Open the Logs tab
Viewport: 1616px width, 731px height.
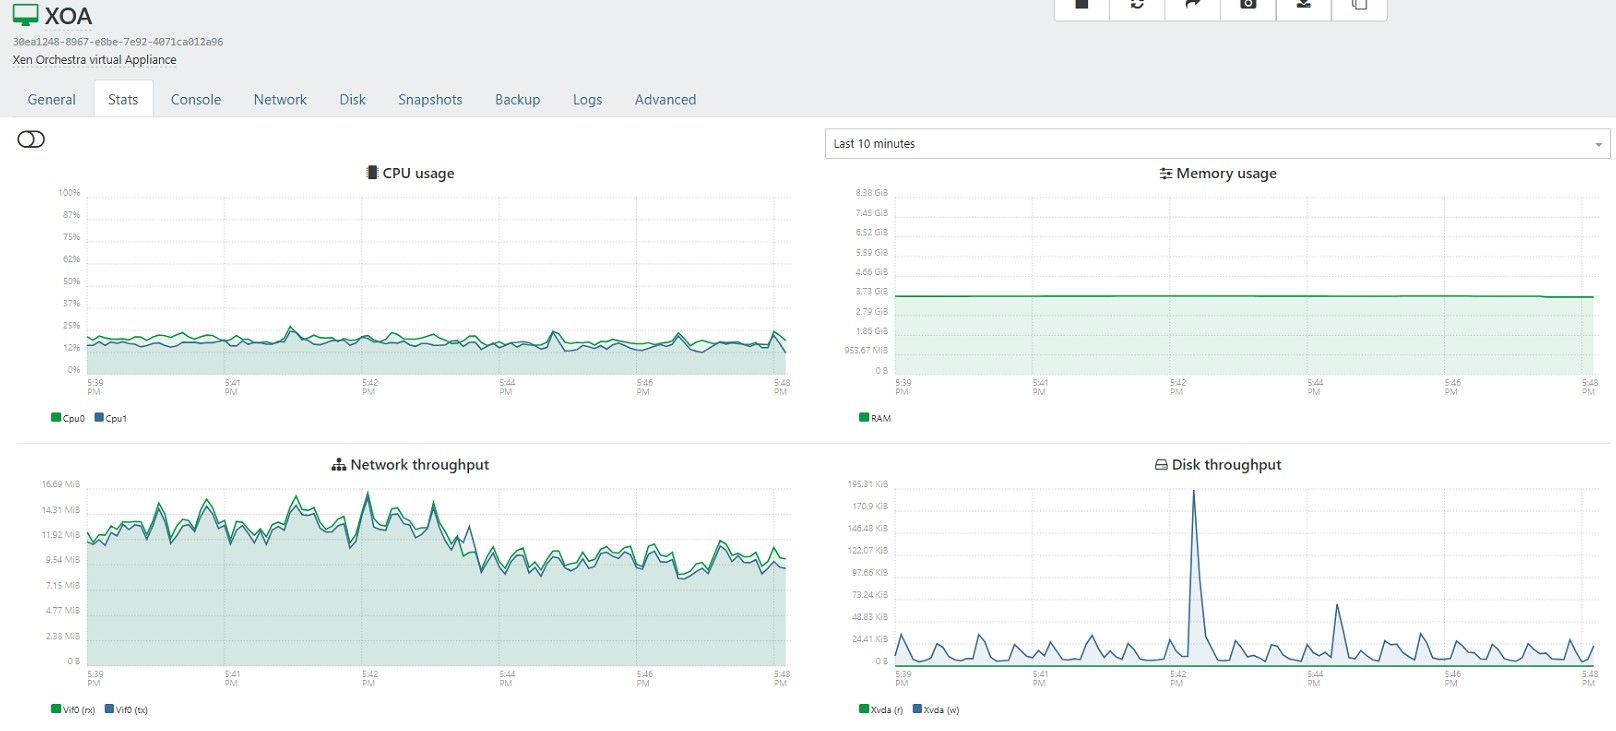587,100
